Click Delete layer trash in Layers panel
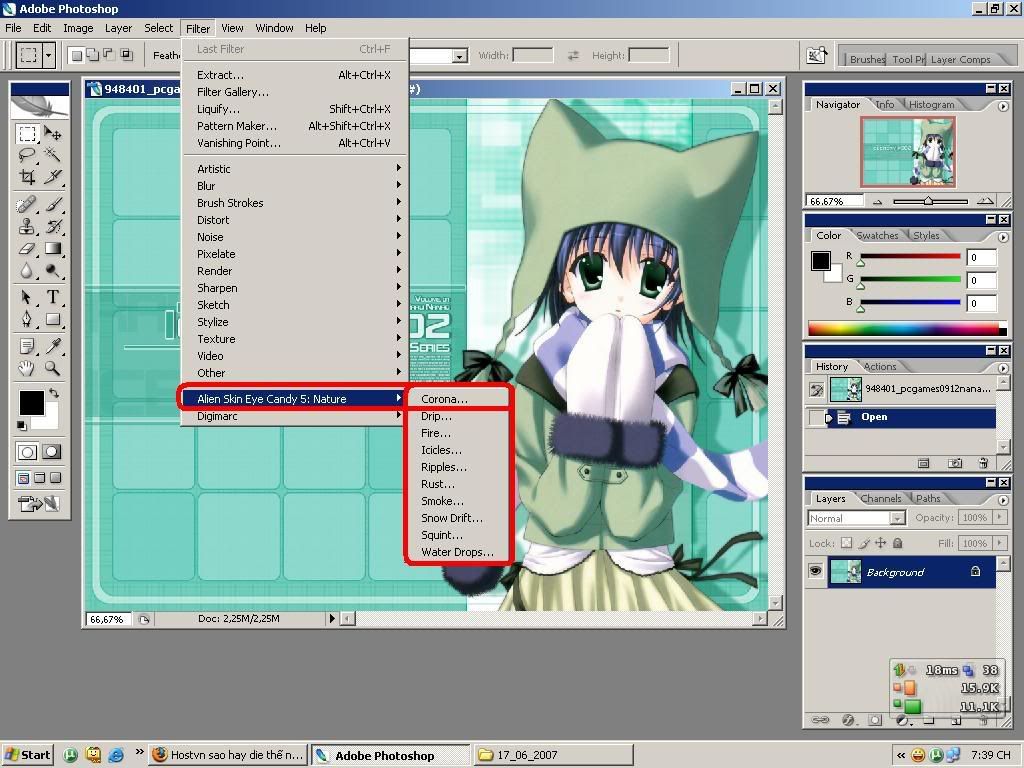1024x768 pixels. [984, 720]
